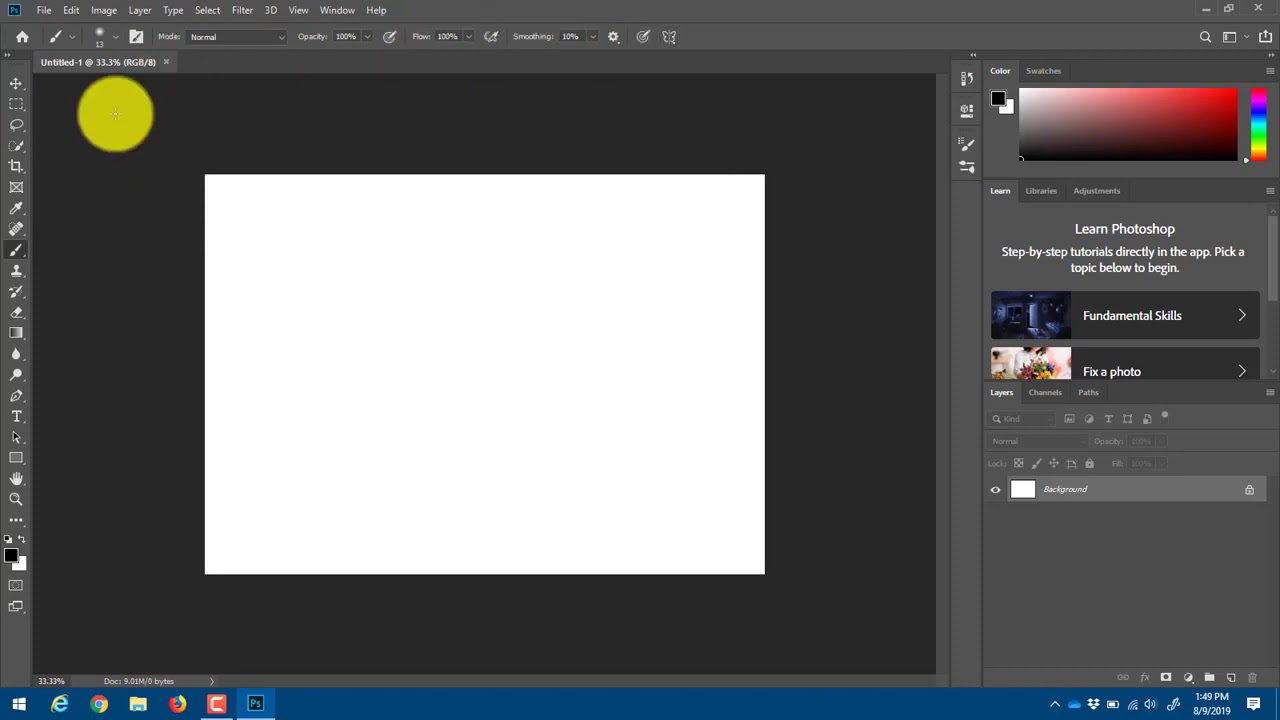The height and width of the screenshot is (720, 1280).
Task: Select the Eyedropper tool
Action: click(x=16, y=208)
